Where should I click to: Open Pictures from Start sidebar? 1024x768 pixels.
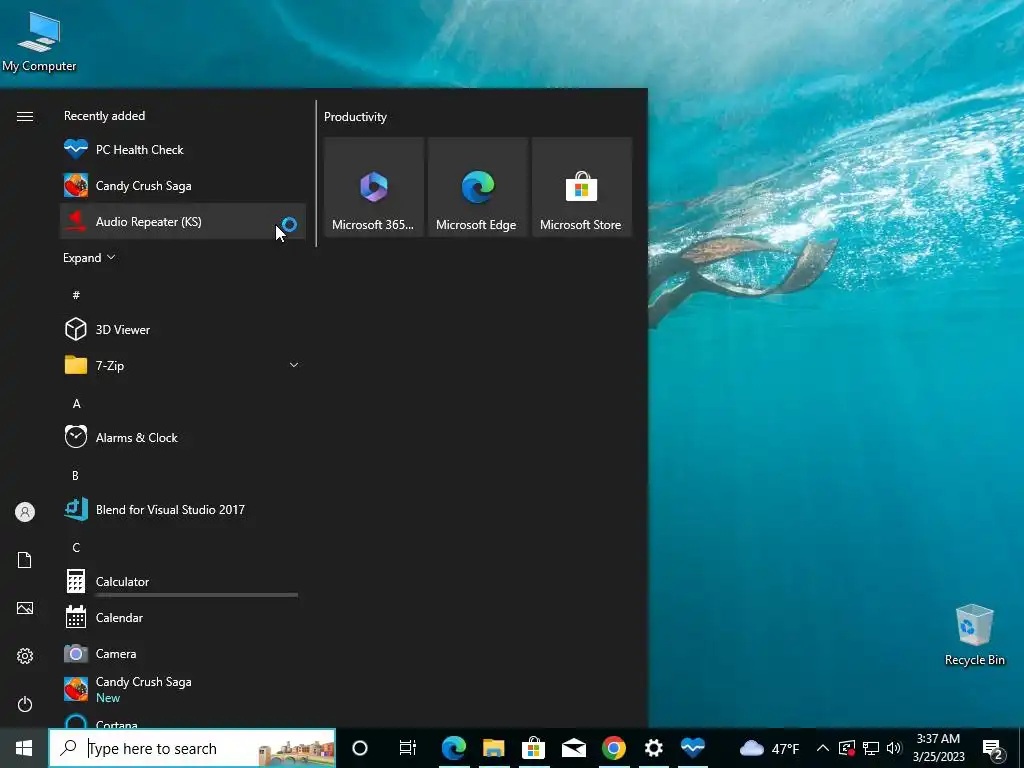[25, 608]
